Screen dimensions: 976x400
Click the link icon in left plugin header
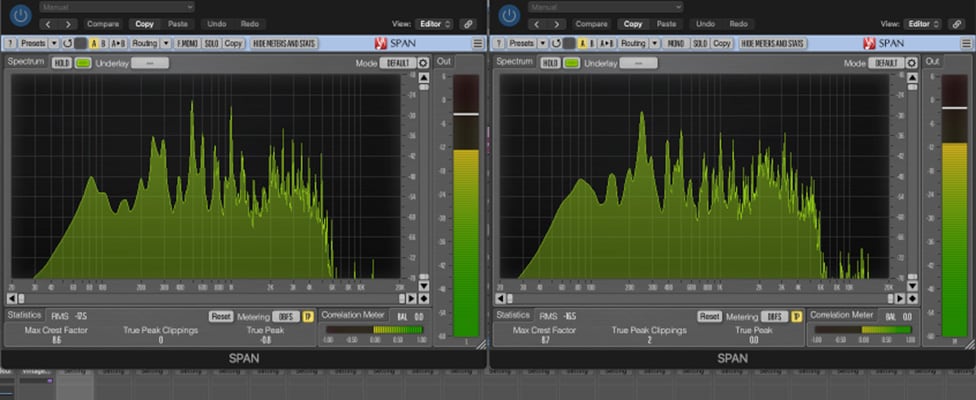click(x=468, y=24)
